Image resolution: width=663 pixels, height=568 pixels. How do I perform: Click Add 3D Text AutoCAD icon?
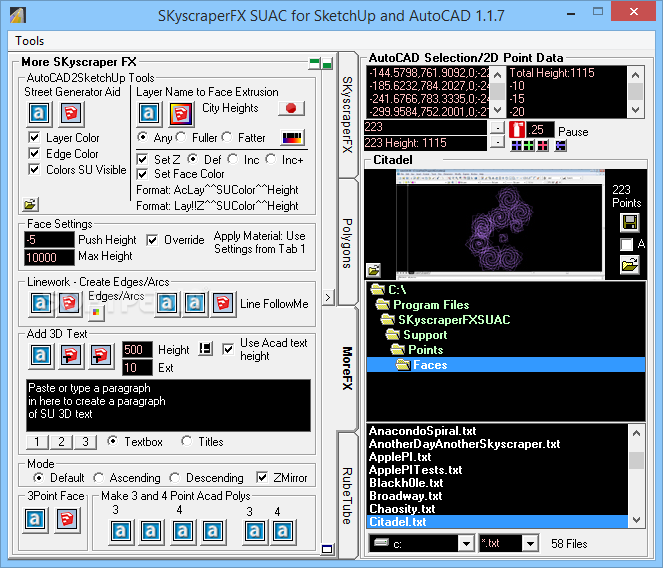(41, 355)
